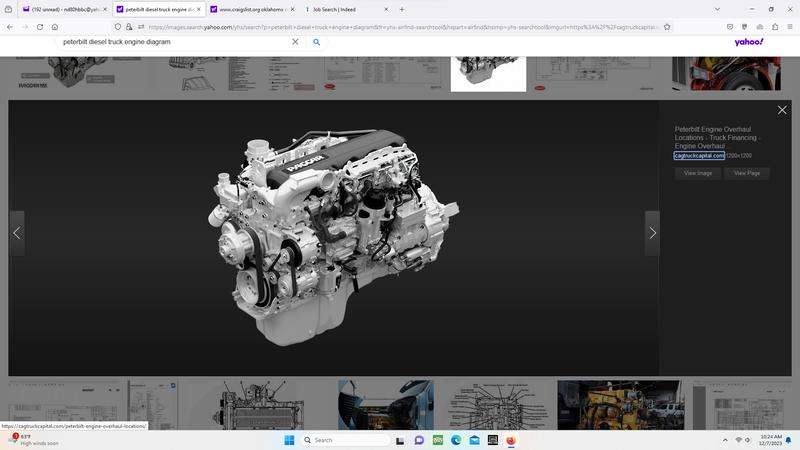The width and height of the screenshot is (800, 450).
Task: Reload the current page
Action: pos(40,27)
